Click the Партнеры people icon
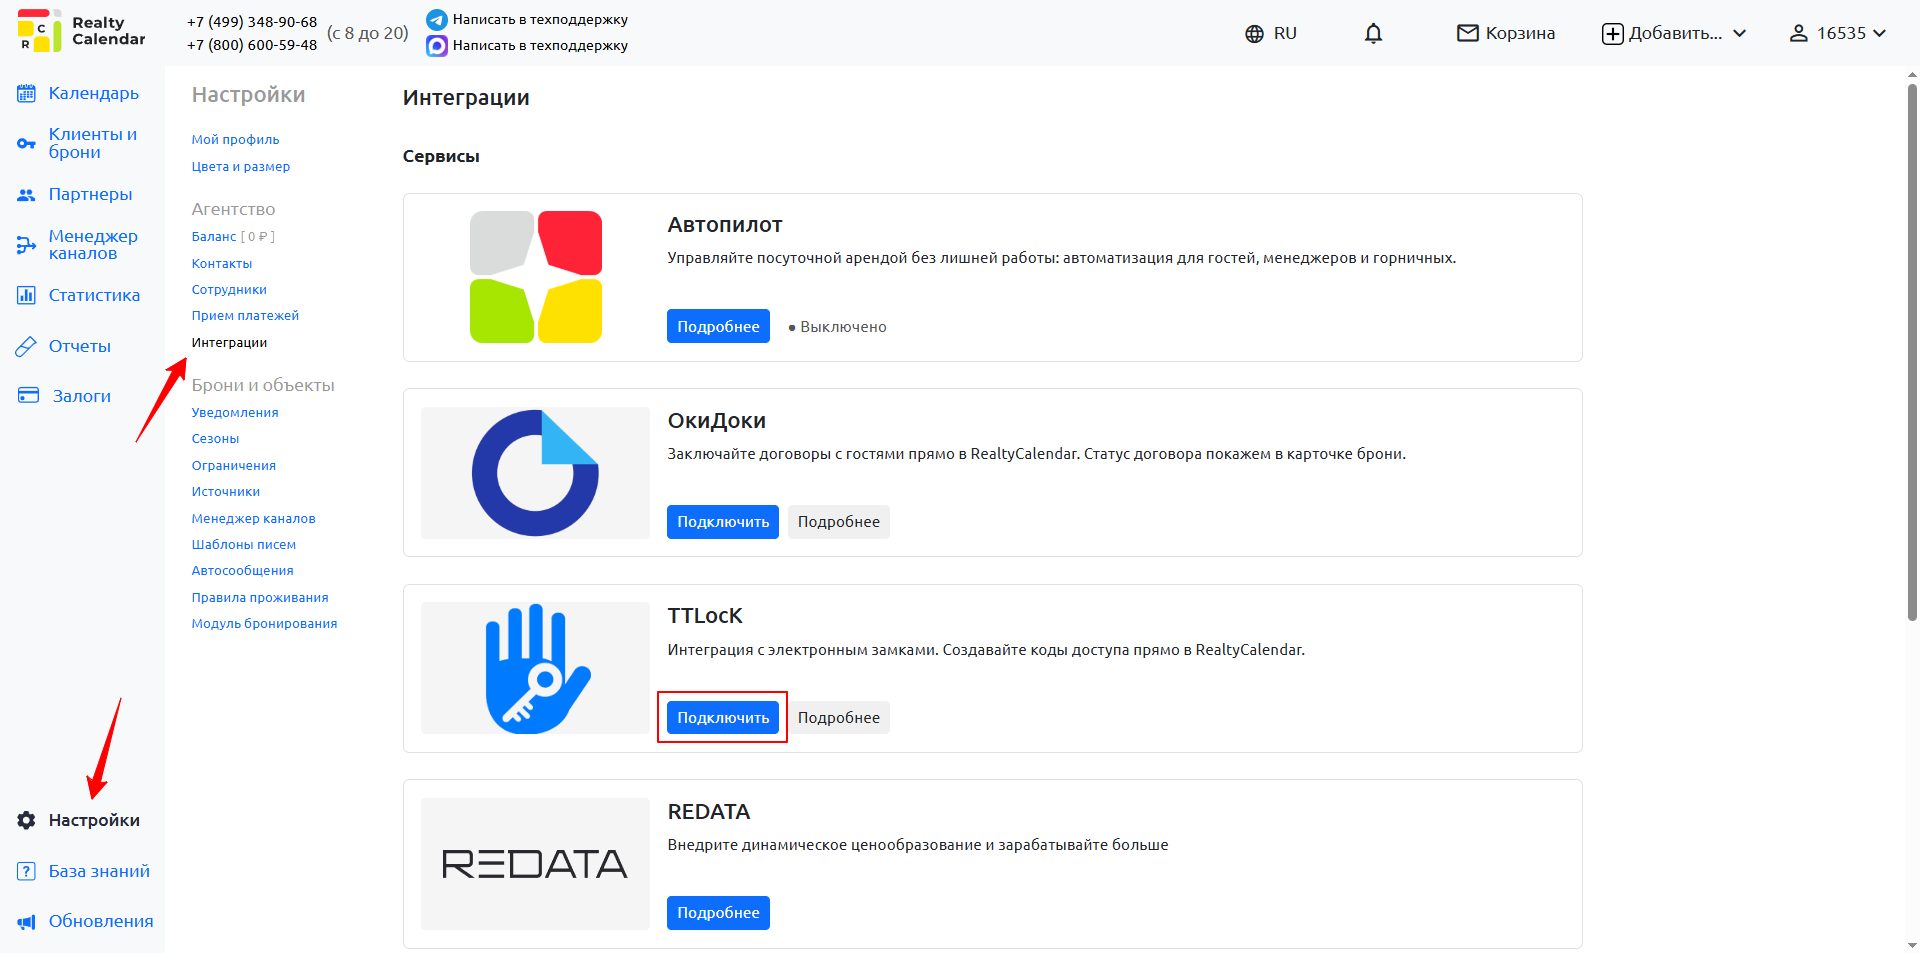The height and width of the screenshot is (953, 1920). (x=27, y=195)
